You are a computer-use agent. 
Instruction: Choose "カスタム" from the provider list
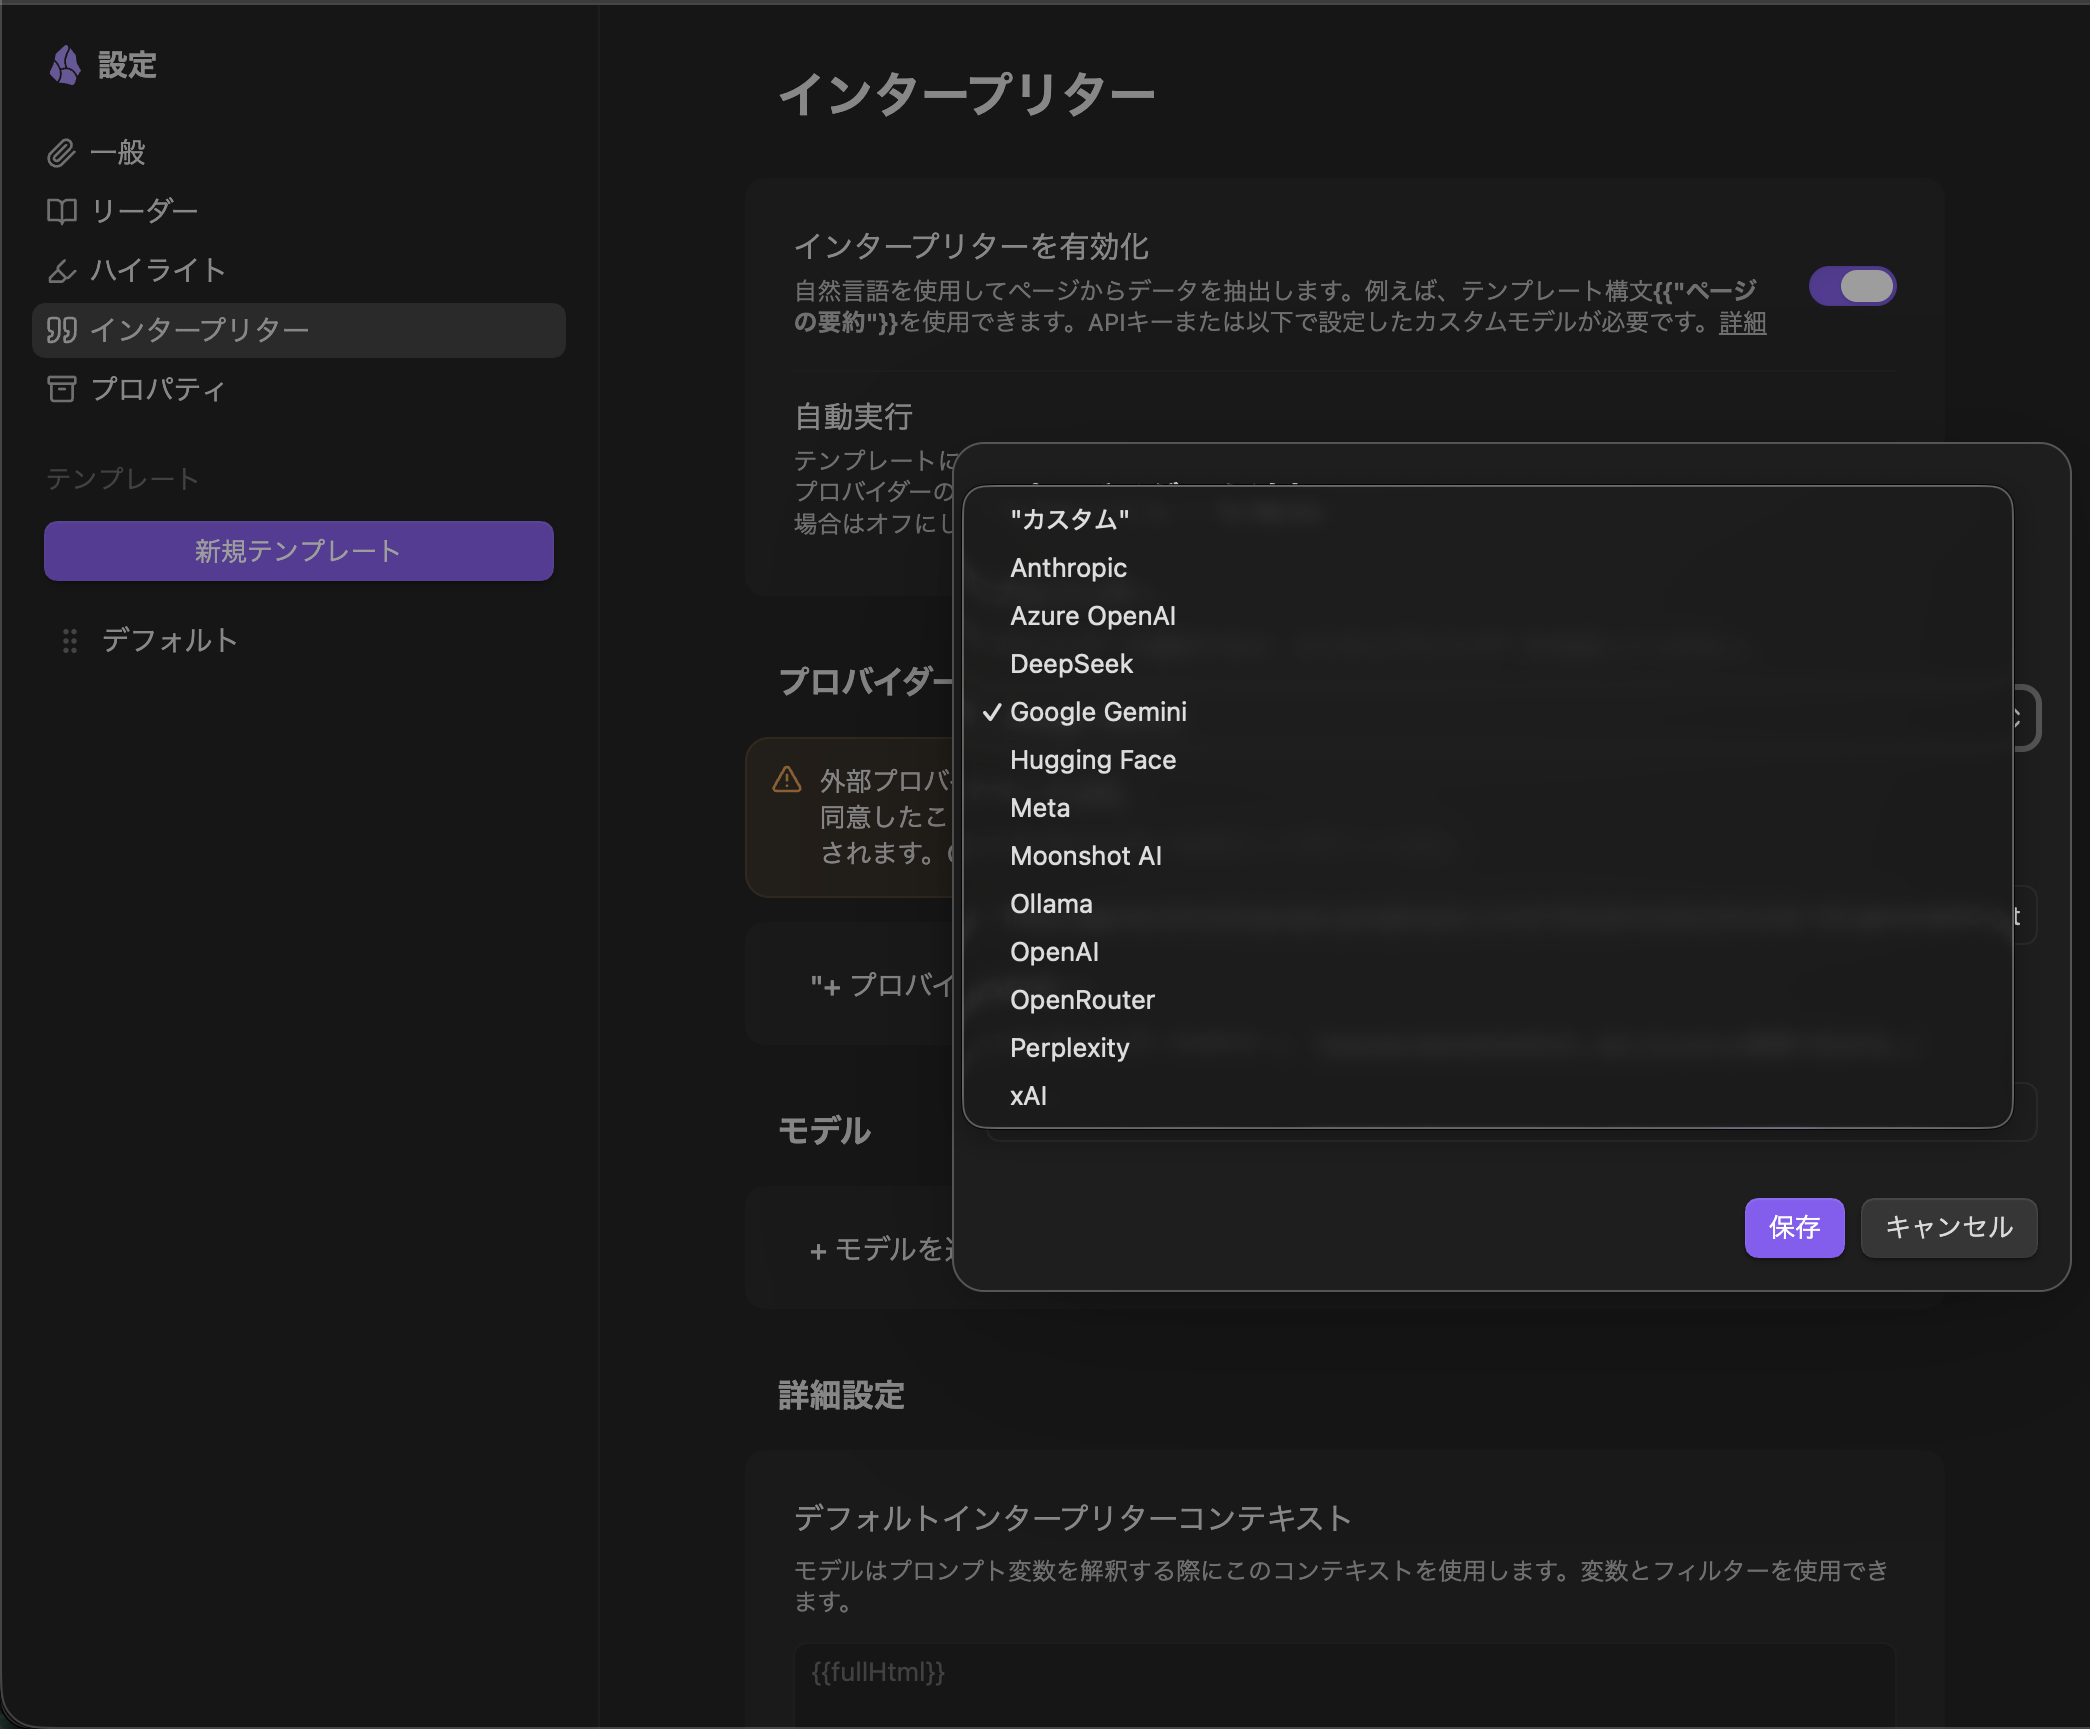tap(1487, 520)
